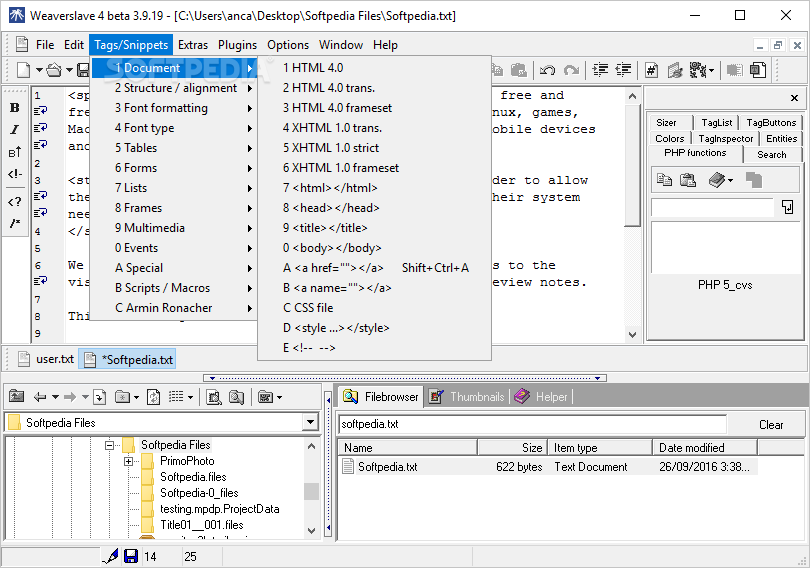Image resolution: width=810 pixels, height=568 pixels.
Task: Click the Open file folder toolbar icon
Action: (x=54, y=70)
